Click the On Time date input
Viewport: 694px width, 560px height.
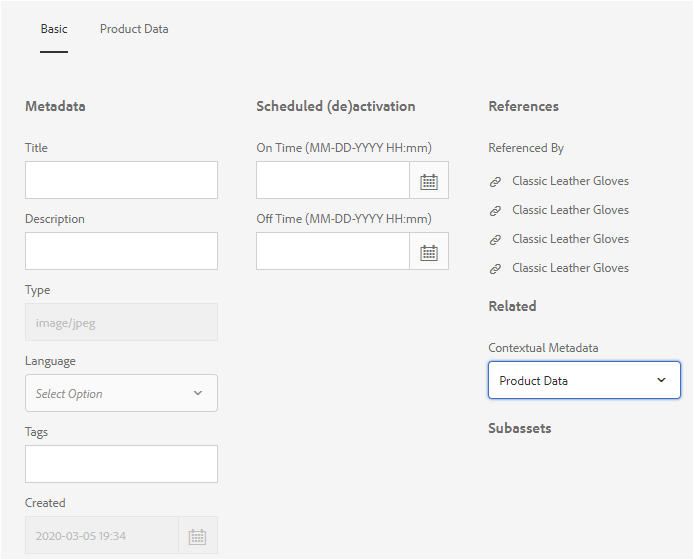(x=333, y=181)
